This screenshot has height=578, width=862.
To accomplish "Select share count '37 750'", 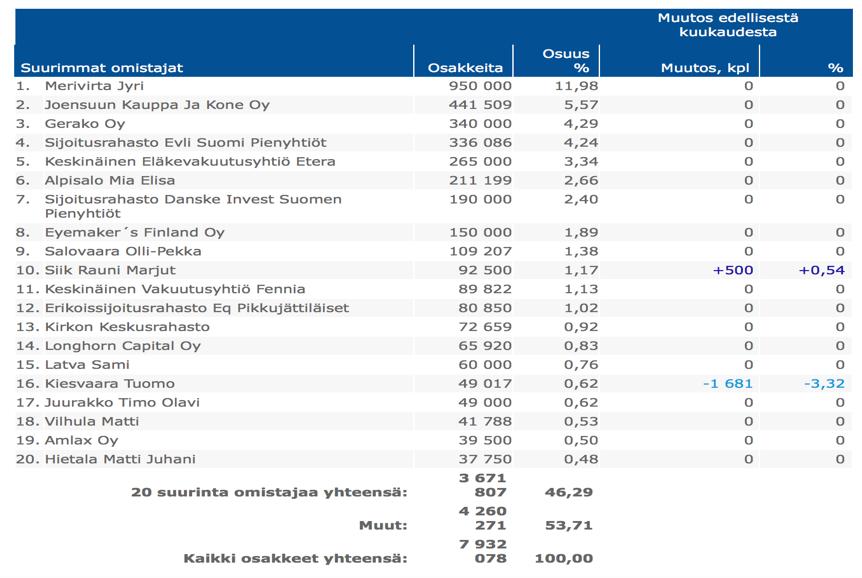I will click(x=485, y=459).
